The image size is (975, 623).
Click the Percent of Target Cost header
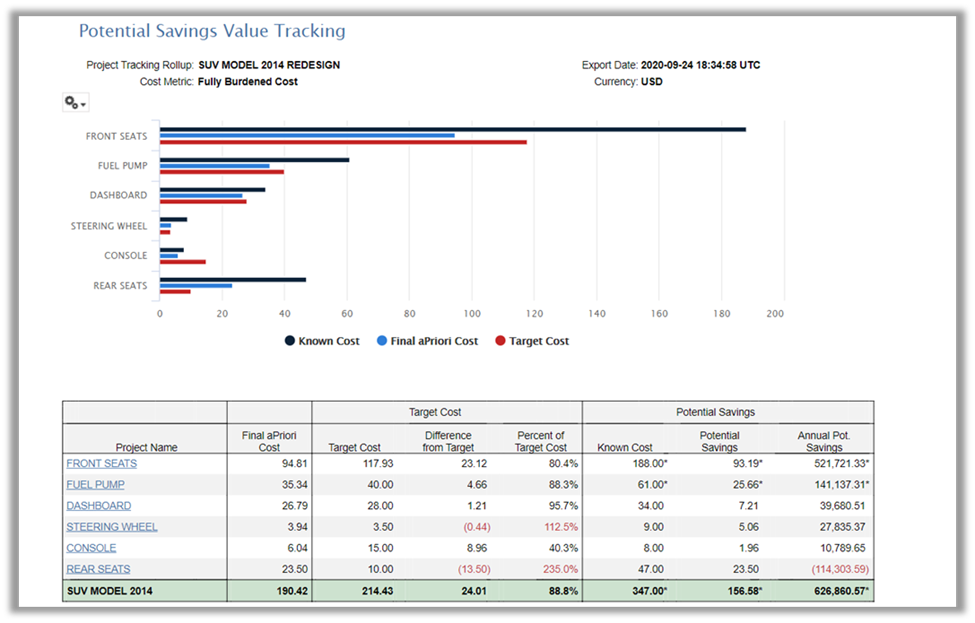coord(540,441)
